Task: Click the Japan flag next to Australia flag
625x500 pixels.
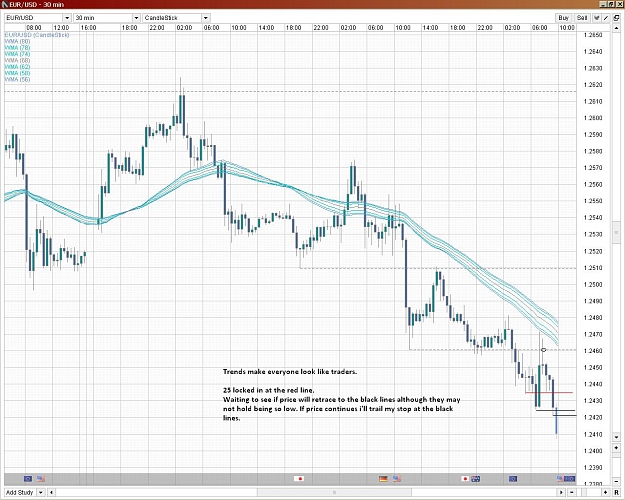Action: point(465,478)
